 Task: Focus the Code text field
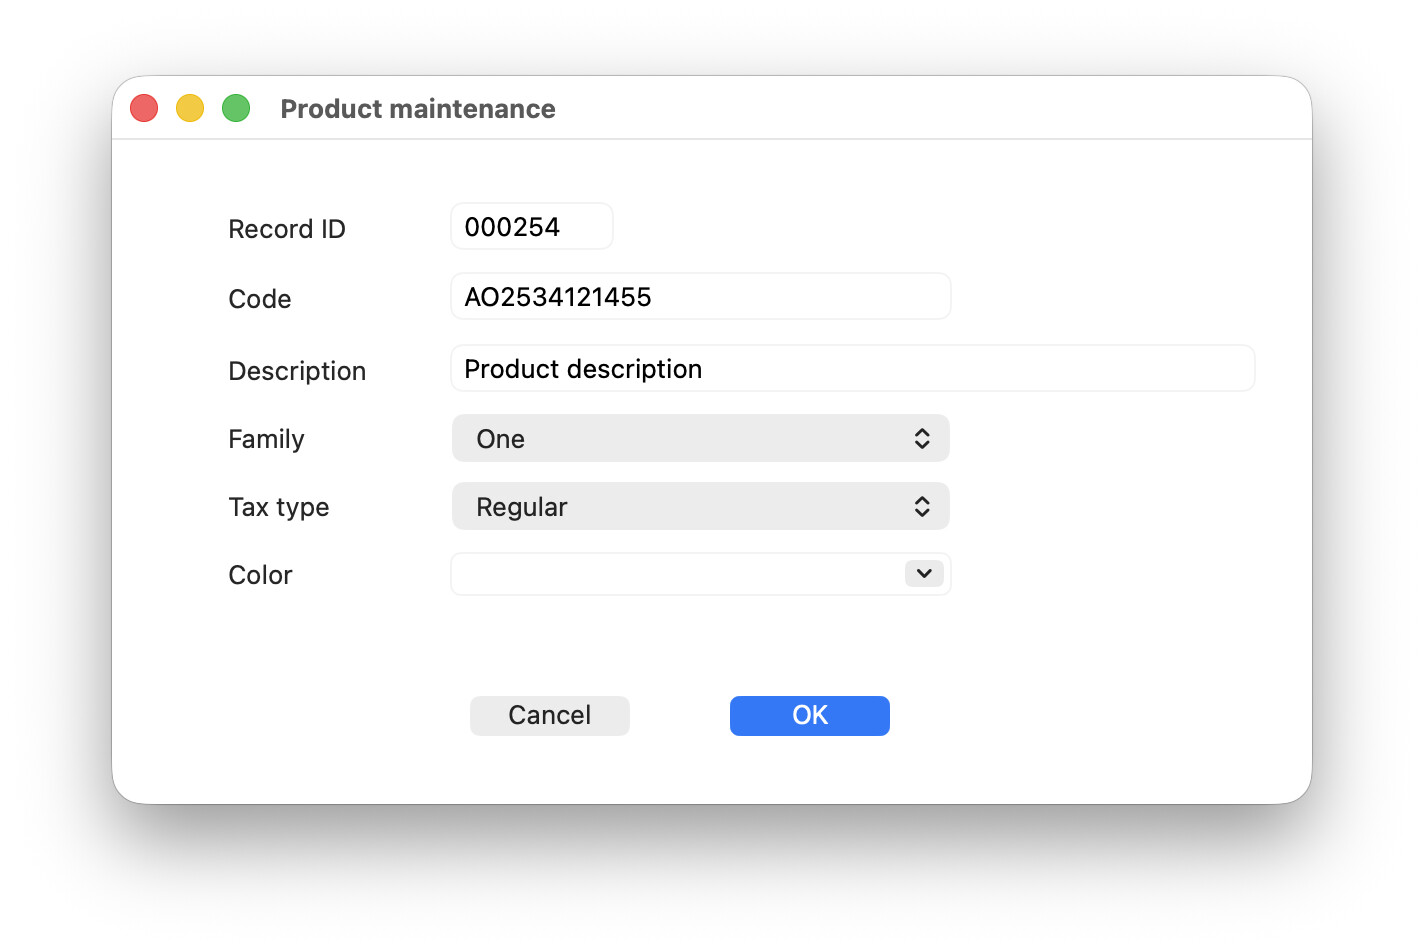(700, 297)
